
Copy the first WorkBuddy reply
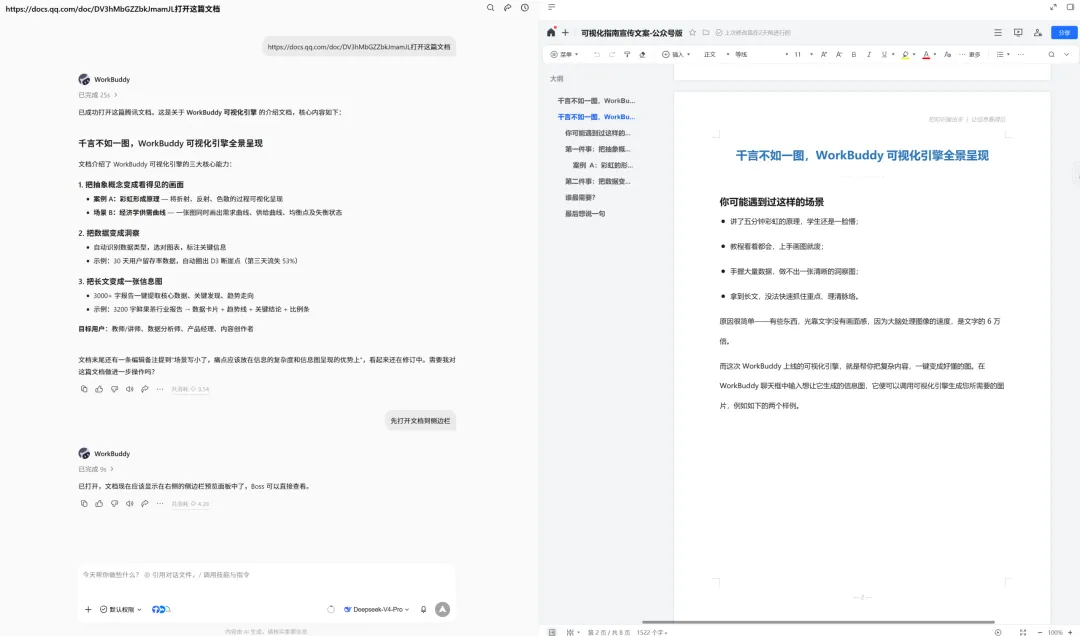pos(84,389)
